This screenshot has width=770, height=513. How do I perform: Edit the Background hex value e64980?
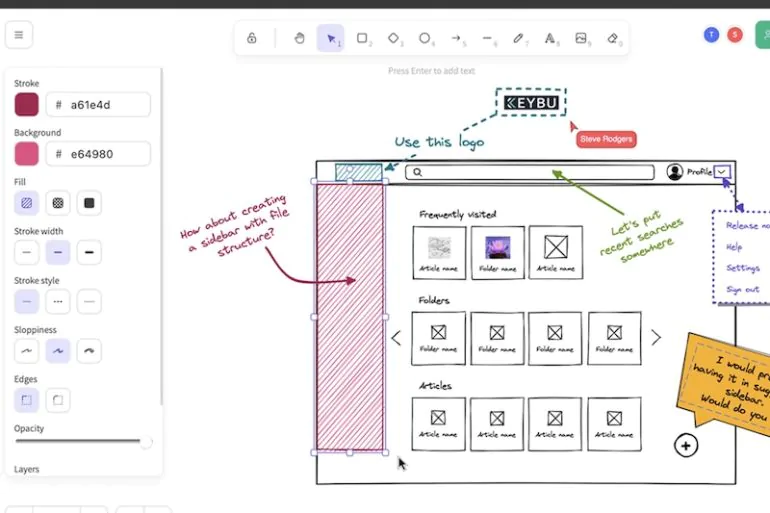98,154
